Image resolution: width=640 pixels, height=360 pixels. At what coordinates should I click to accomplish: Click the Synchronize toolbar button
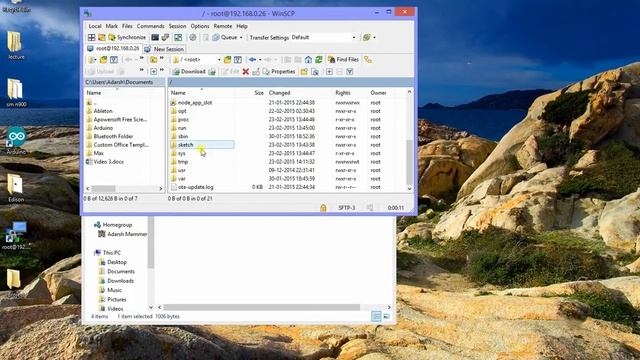point(127,38)
